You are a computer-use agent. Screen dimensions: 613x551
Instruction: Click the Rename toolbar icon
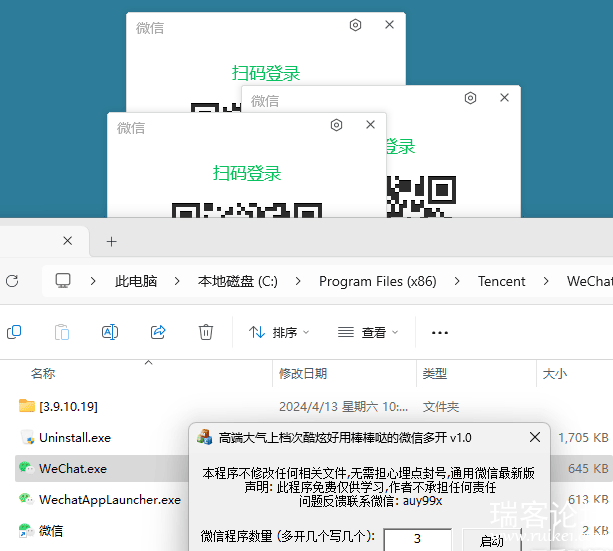(x=110, y=332)
